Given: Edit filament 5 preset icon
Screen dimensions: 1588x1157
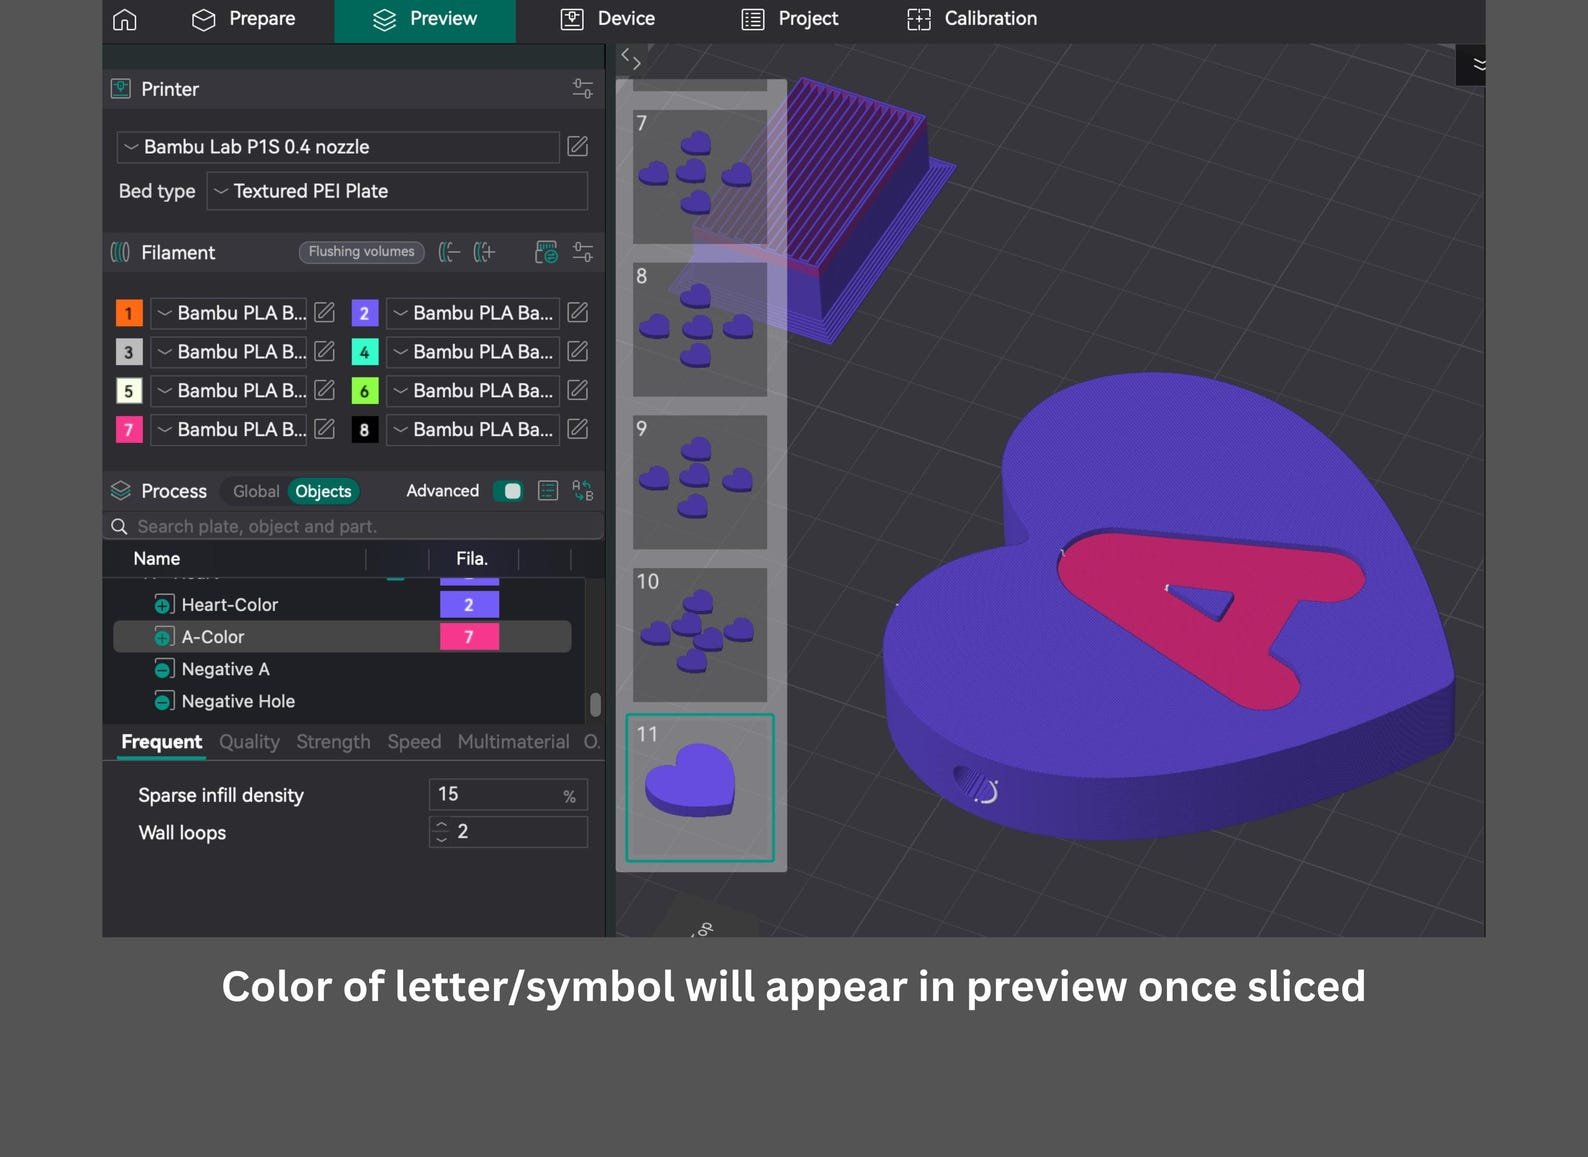Looking at the screenshot, I should click(x=325, y=390).
